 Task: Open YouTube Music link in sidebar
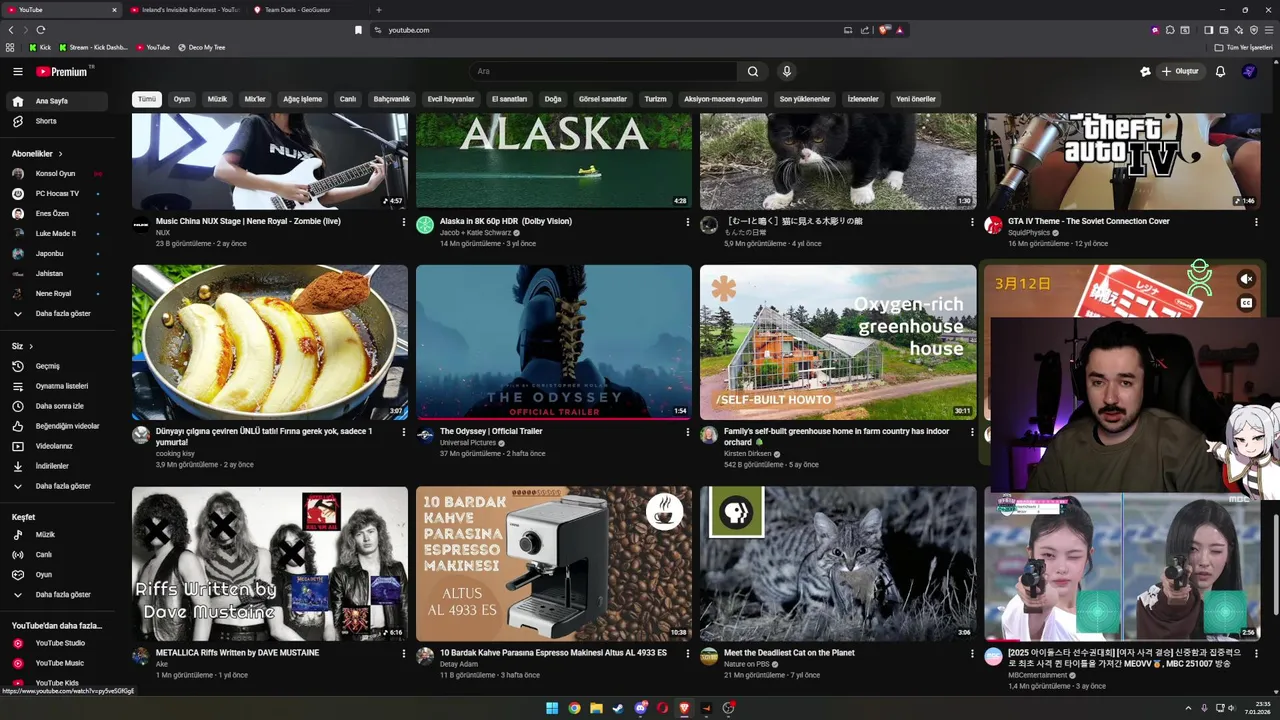point(59,663)
